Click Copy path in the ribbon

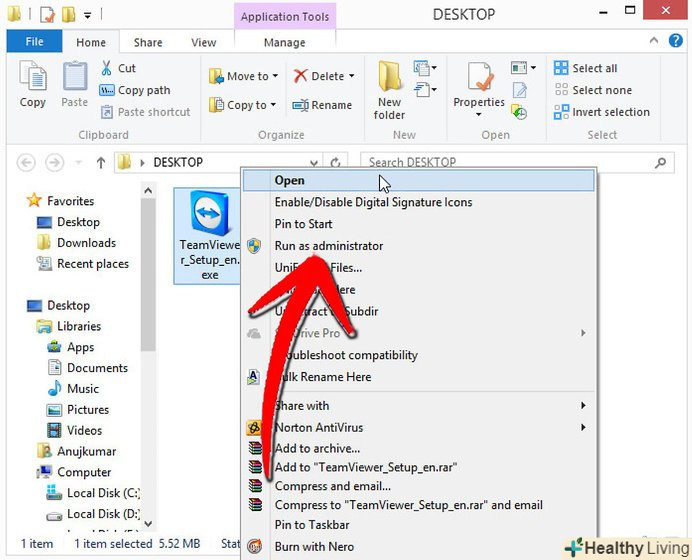(x=135, y=90)
